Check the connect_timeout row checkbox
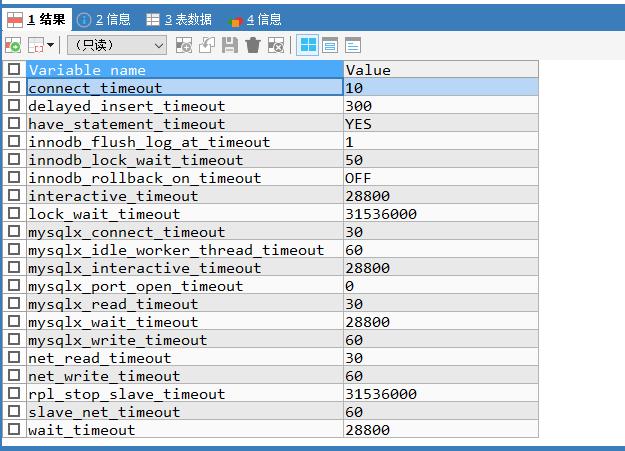 [14, 87]
